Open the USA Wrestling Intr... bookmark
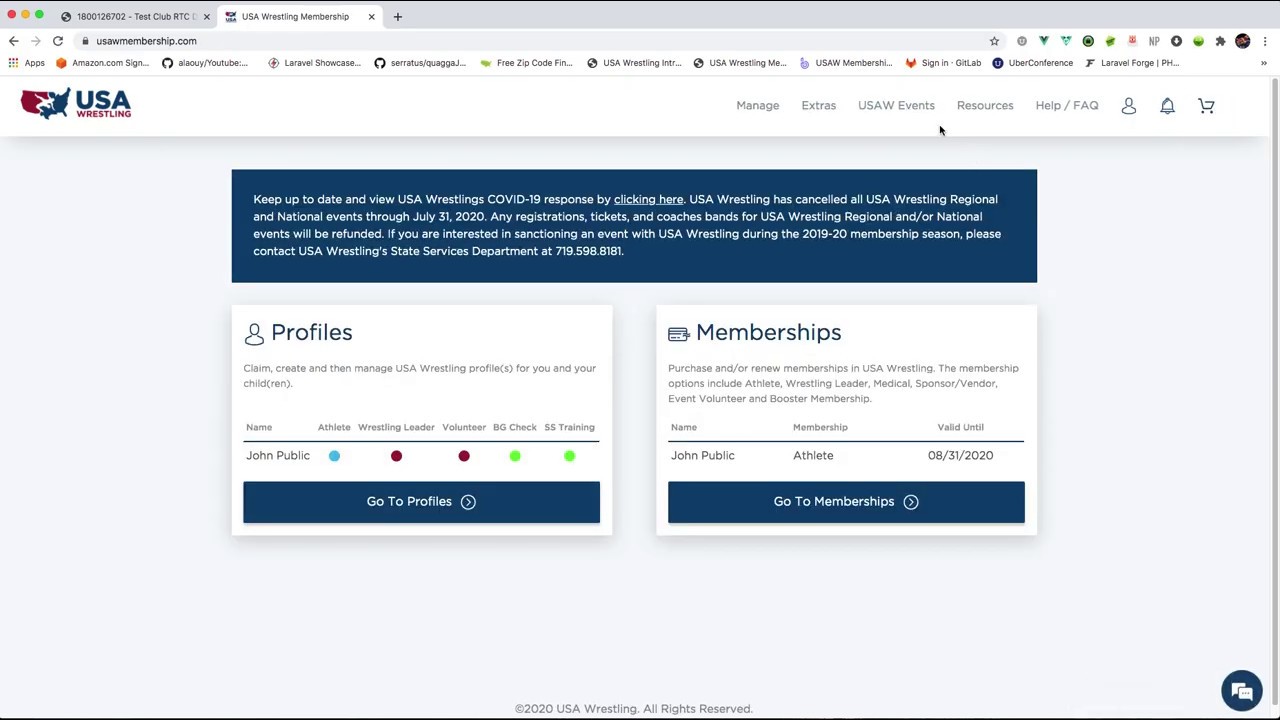The image size is (1280, 720). (634, 63)
